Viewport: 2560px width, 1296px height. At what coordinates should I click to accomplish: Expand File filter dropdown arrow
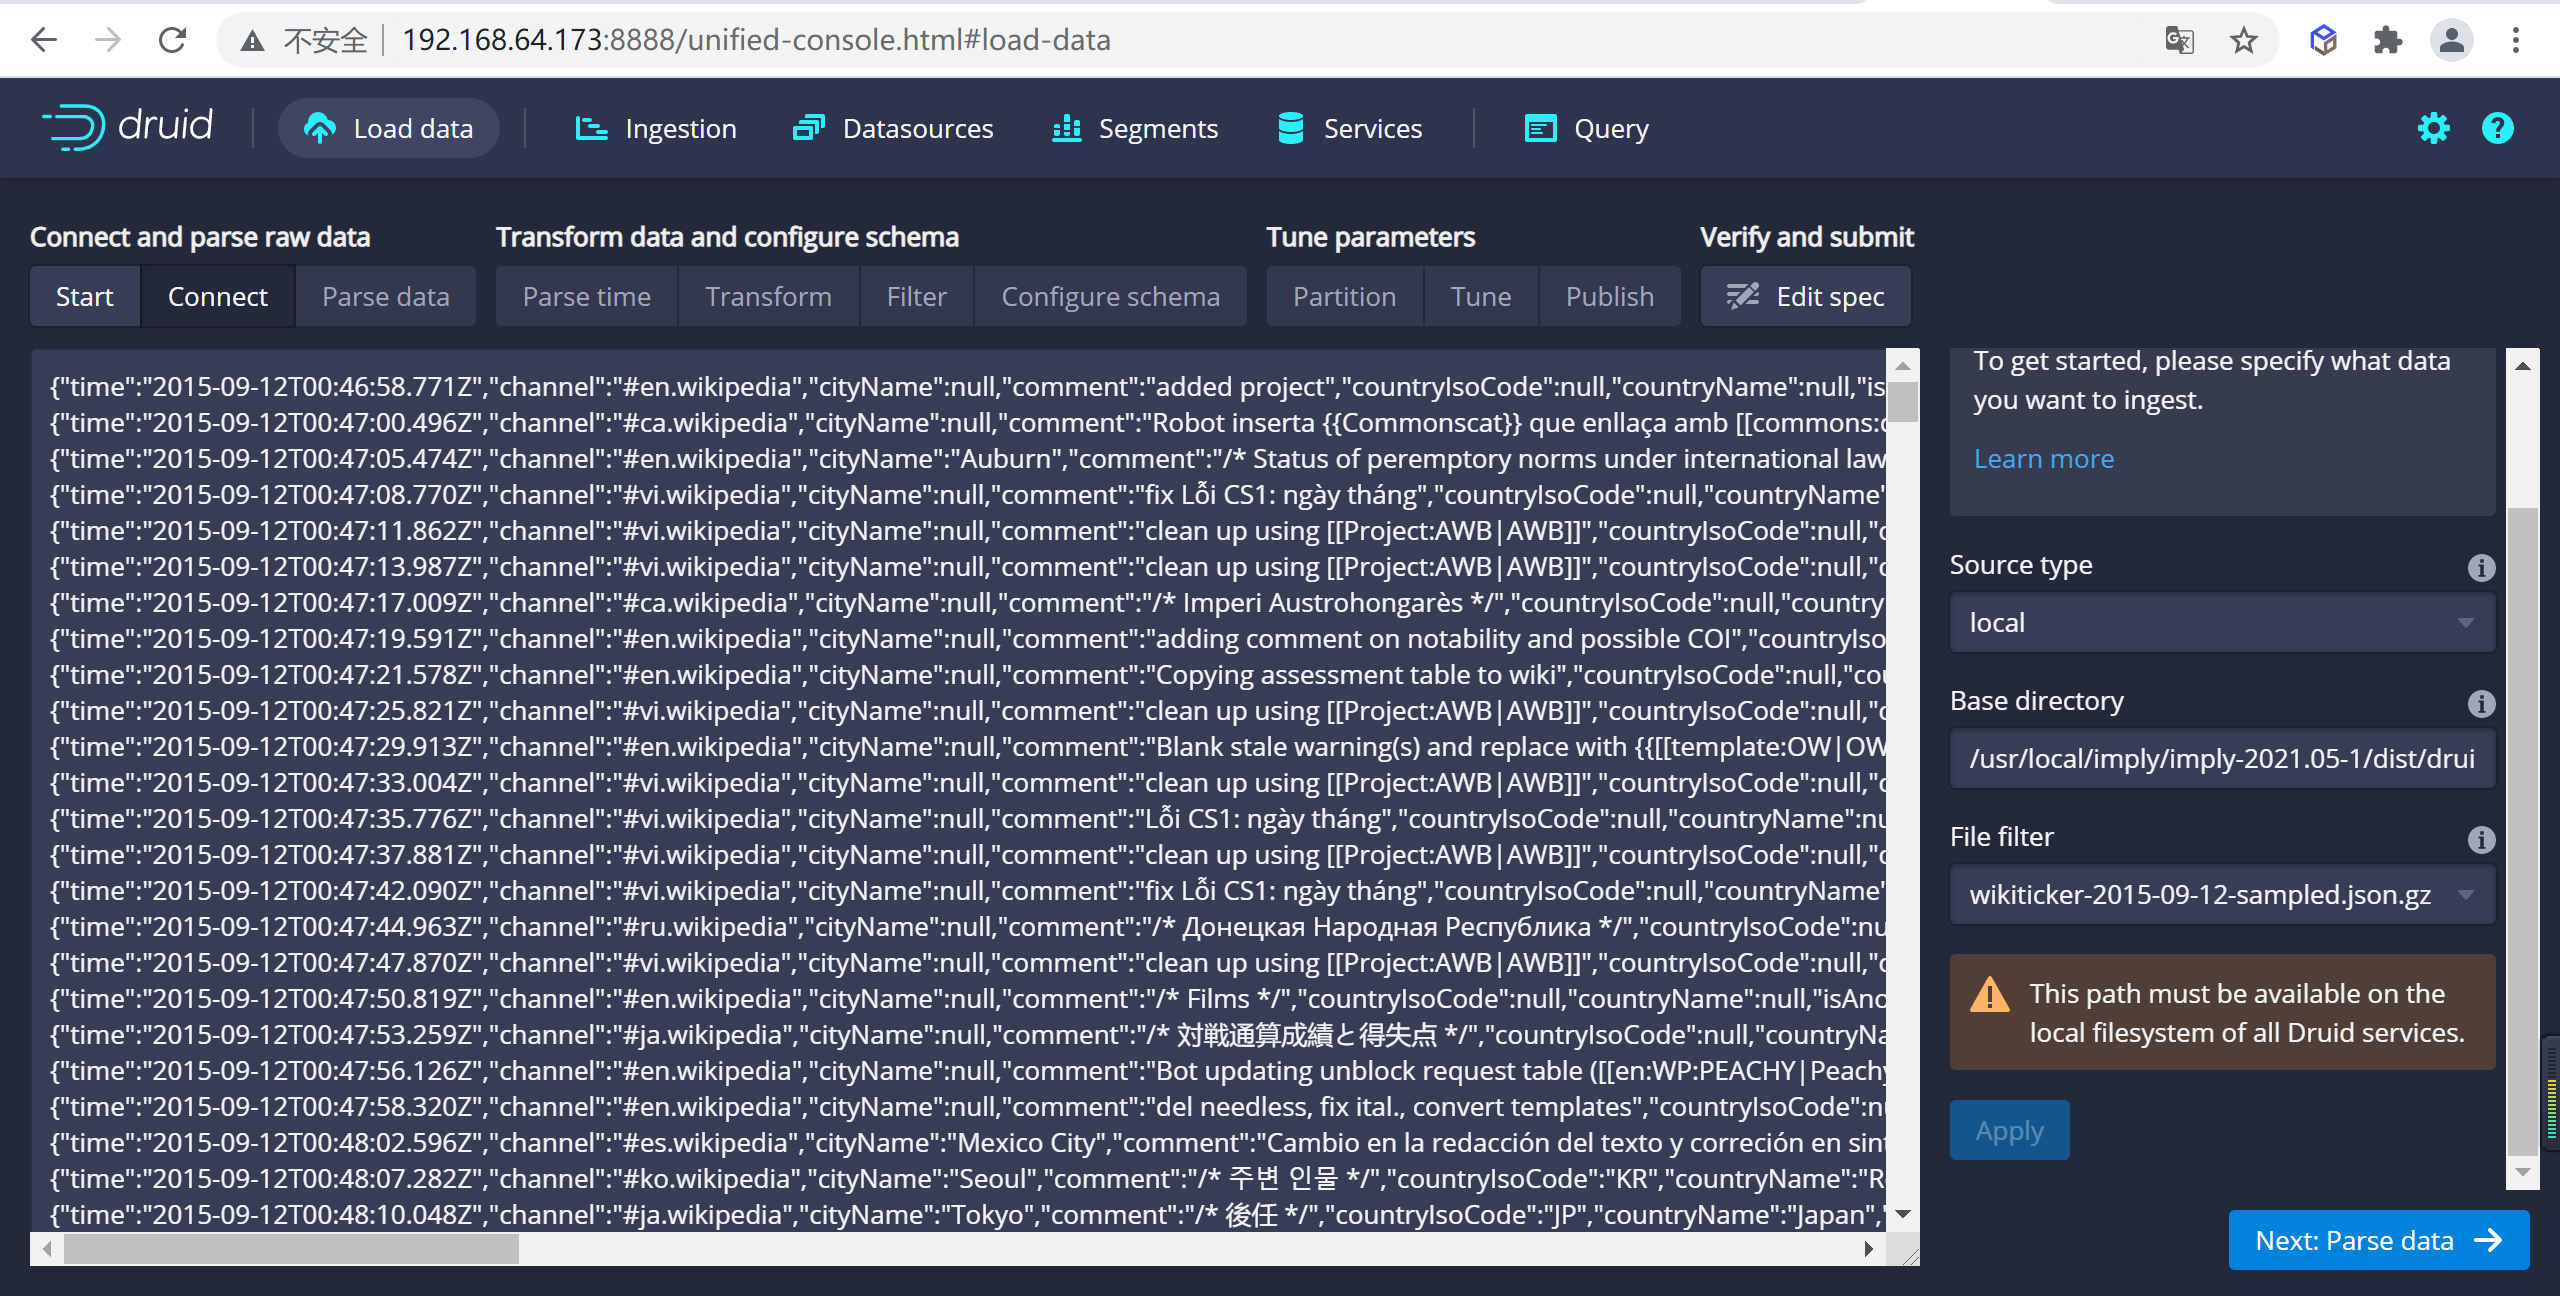2465,894
